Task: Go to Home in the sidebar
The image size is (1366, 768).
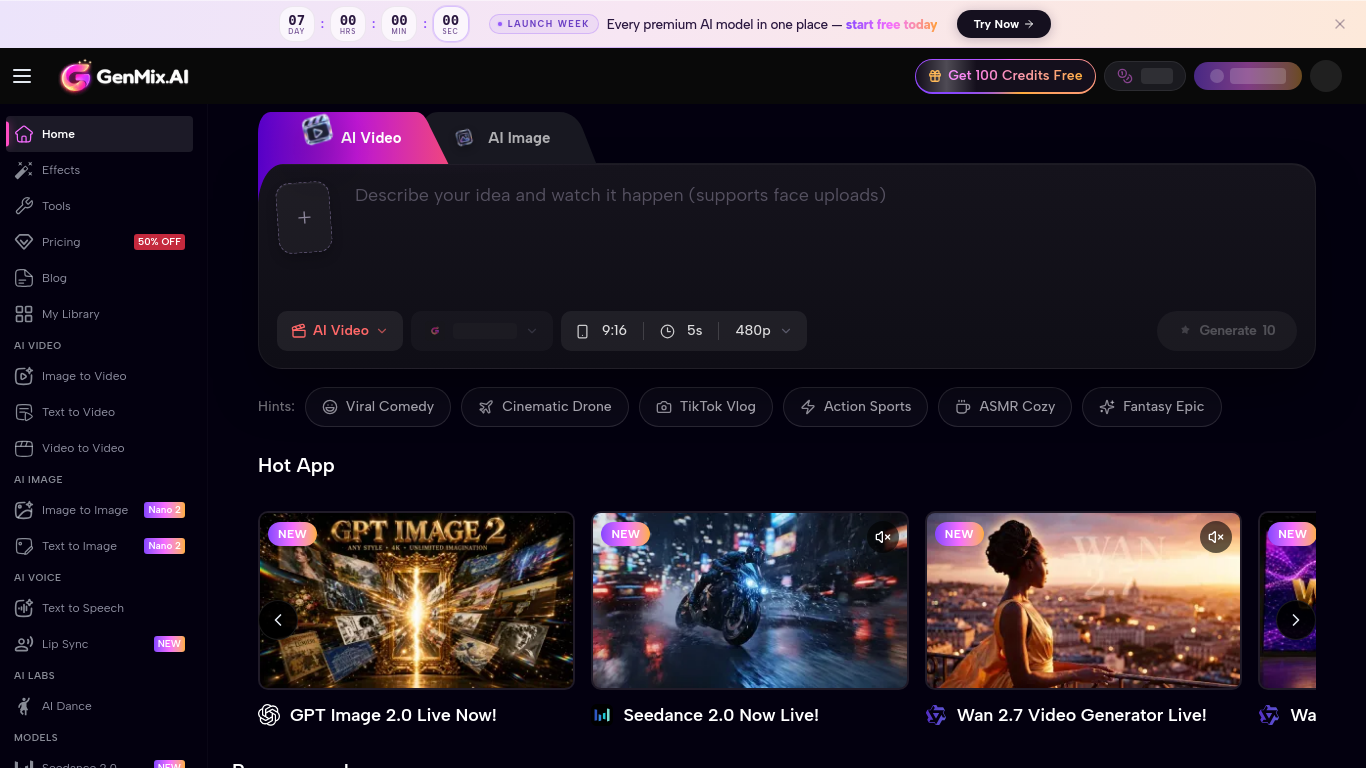Action: click(x=100, y=134)
